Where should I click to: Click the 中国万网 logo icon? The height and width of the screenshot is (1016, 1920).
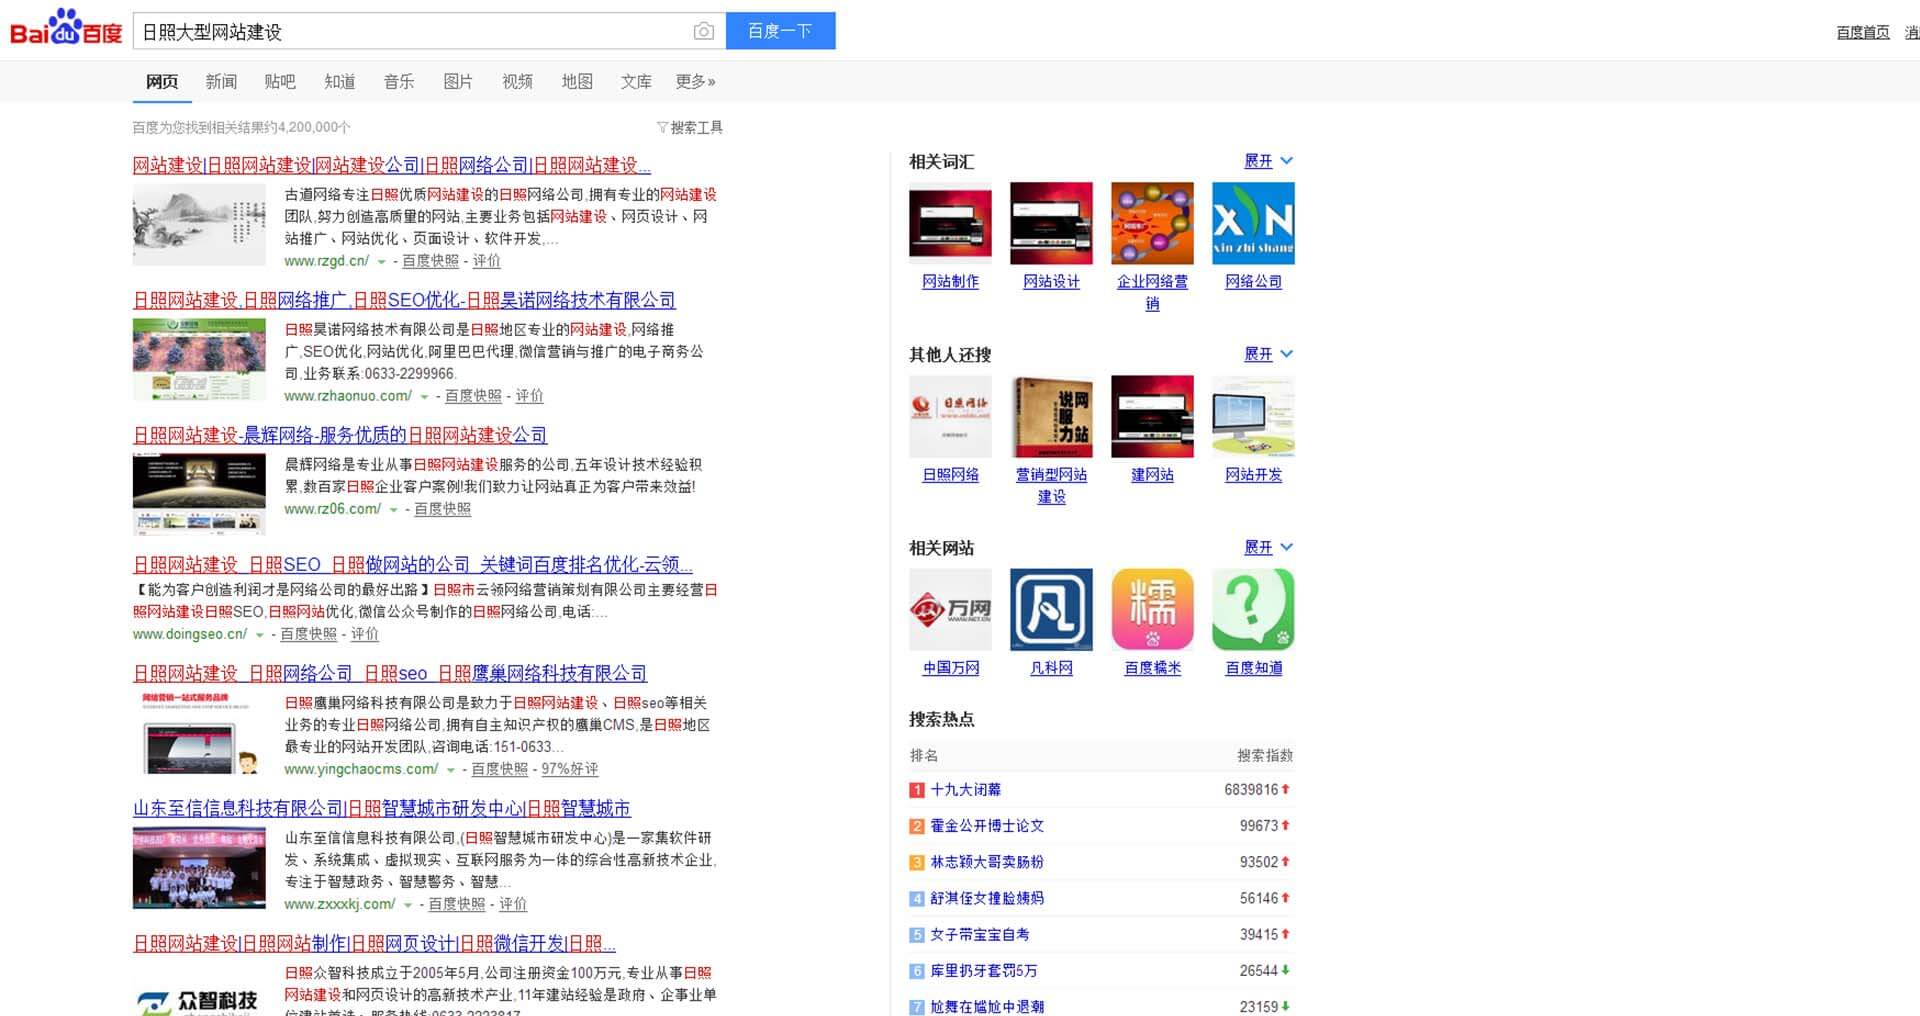(950, 609)
